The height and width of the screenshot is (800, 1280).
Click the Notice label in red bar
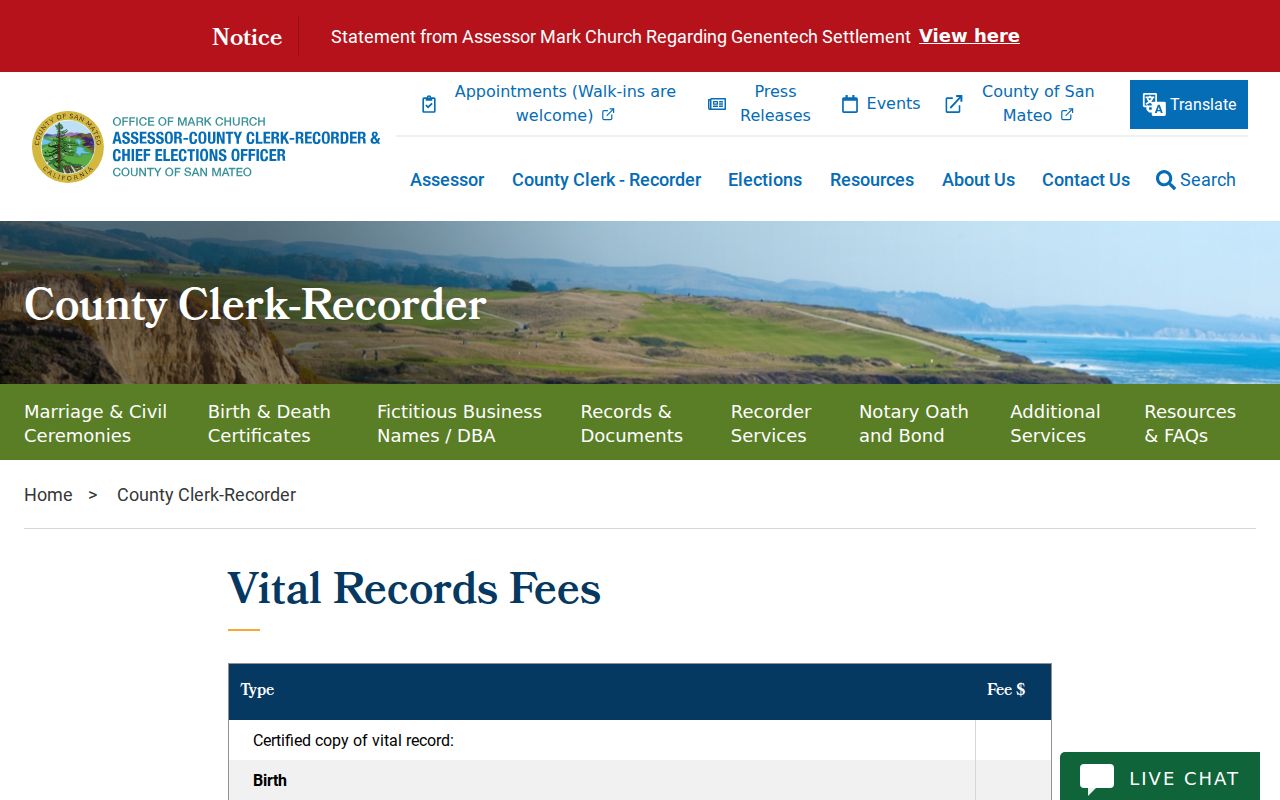click(247, 37)
